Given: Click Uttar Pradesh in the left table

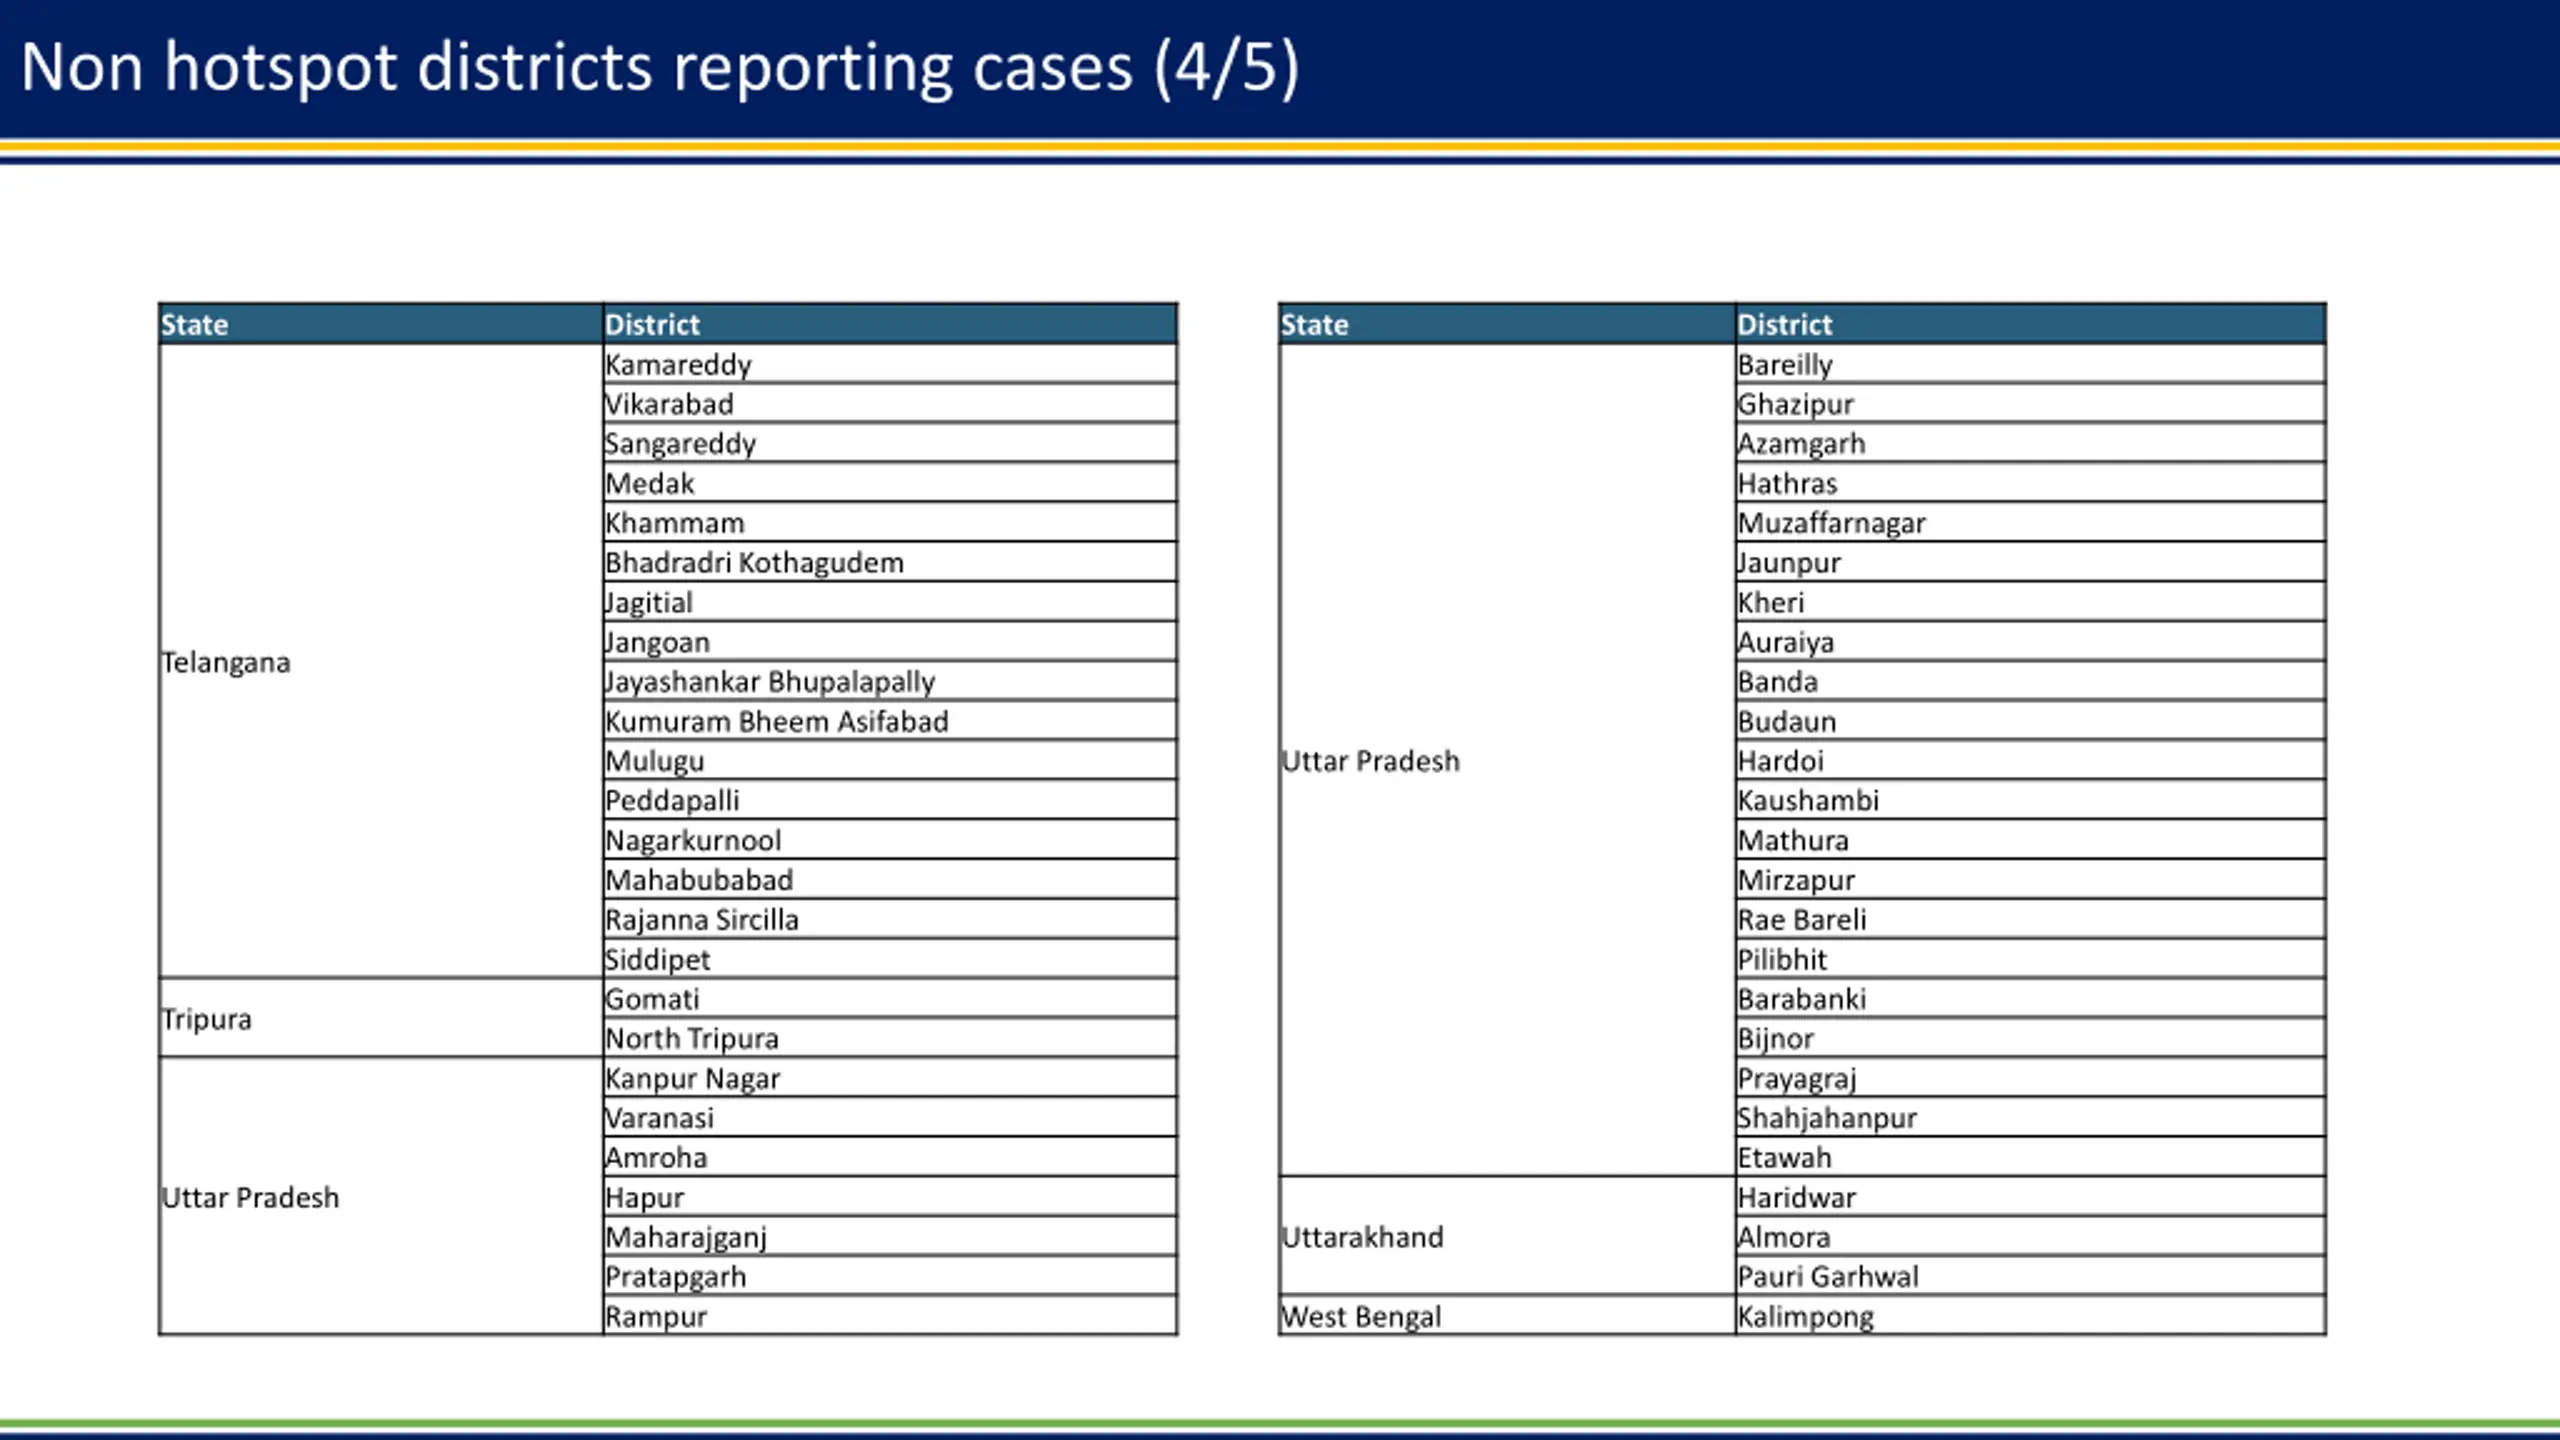Looking at the screenshot, I should pyautogui.click(x=381, y=1197).
